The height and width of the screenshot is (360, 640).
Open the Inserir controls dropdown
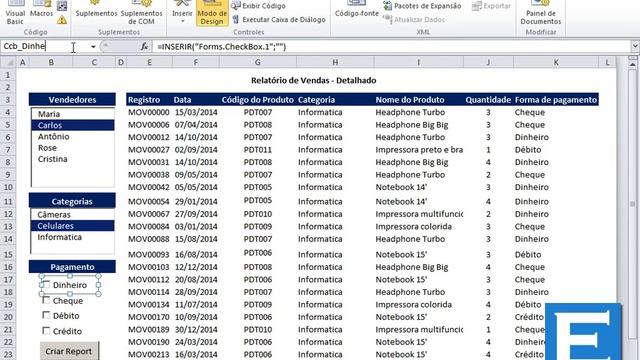point(182,12)
